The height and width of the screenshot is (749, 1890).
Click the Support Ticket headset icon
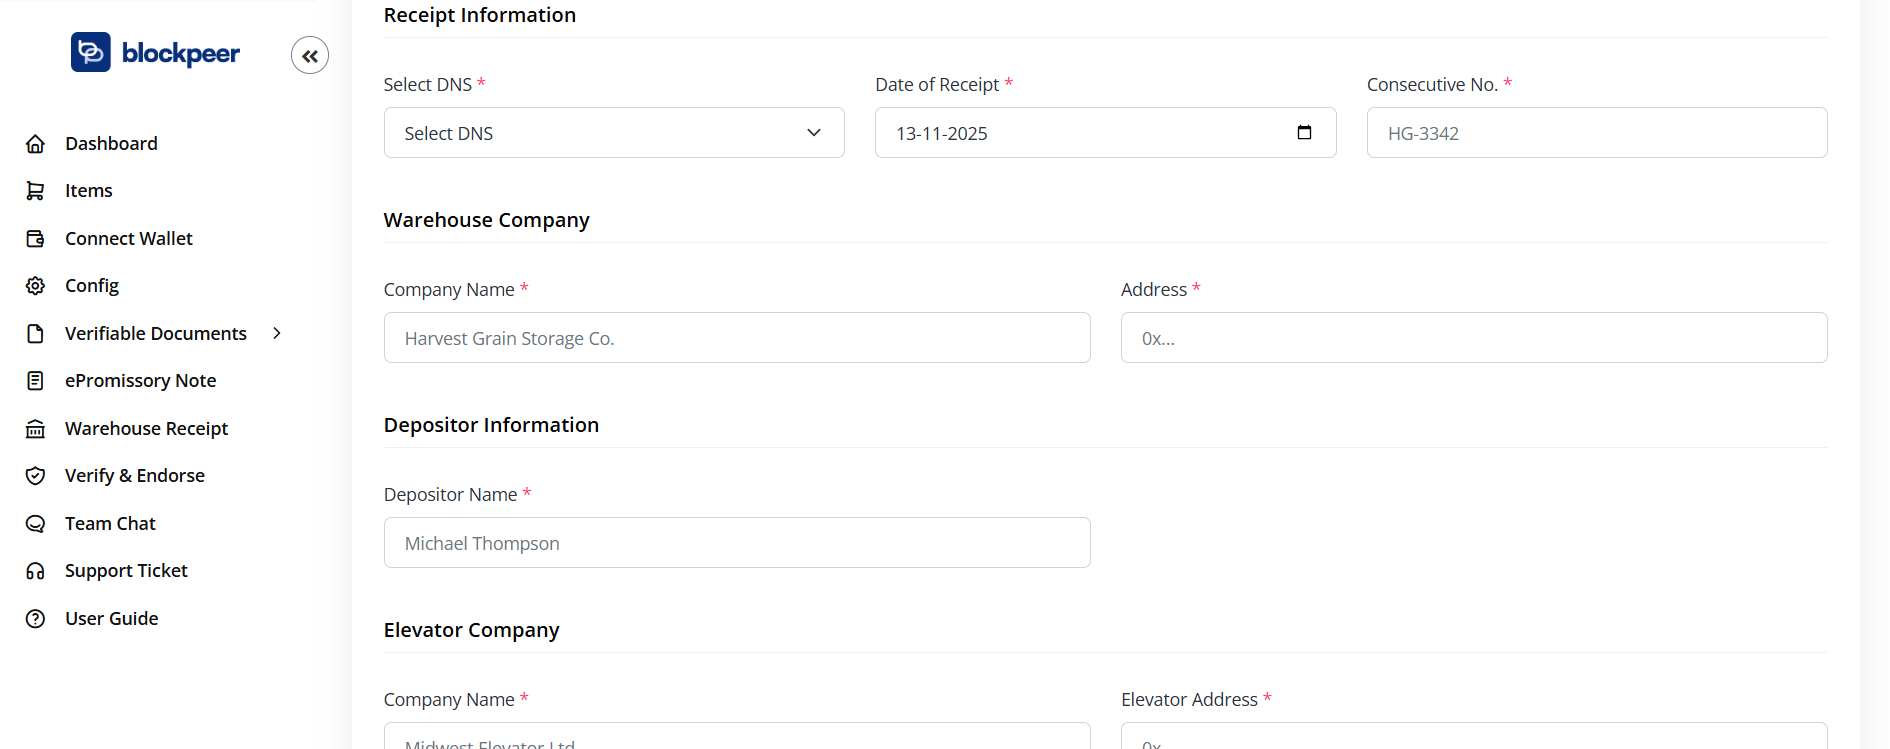[x=36, y=570]
